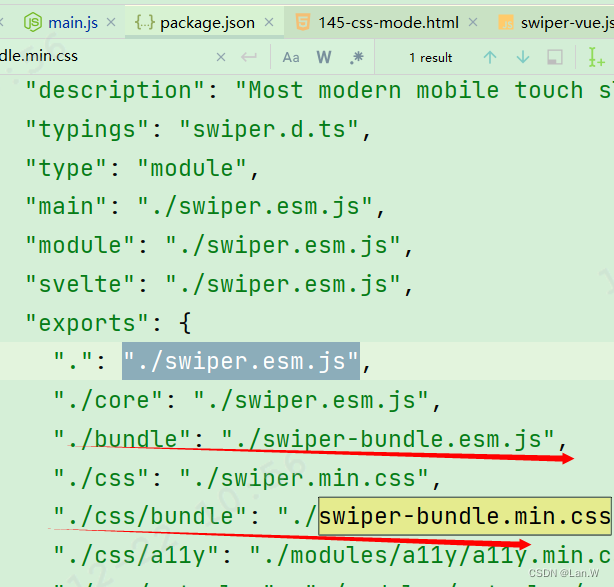Toggle Match Case search option
The width and height of the screenshot is (614, 587).
click(291, 58)
